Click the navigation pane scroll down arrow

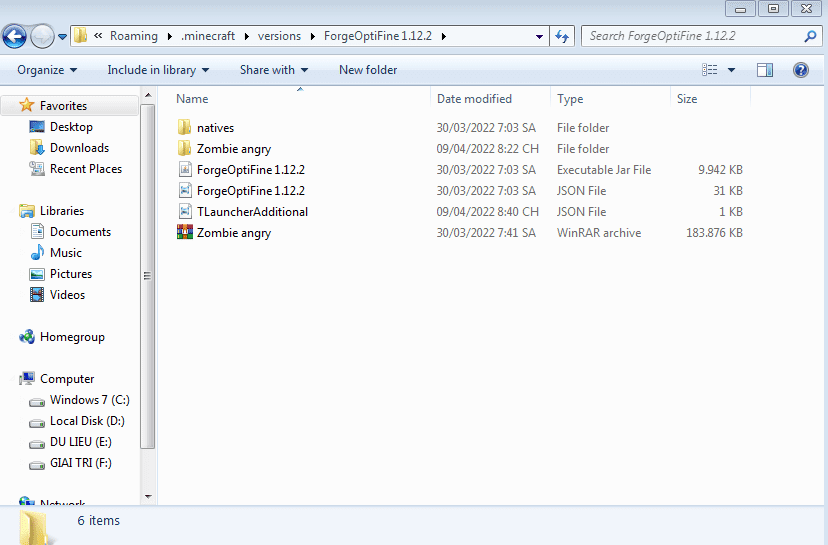pos(148,496)
